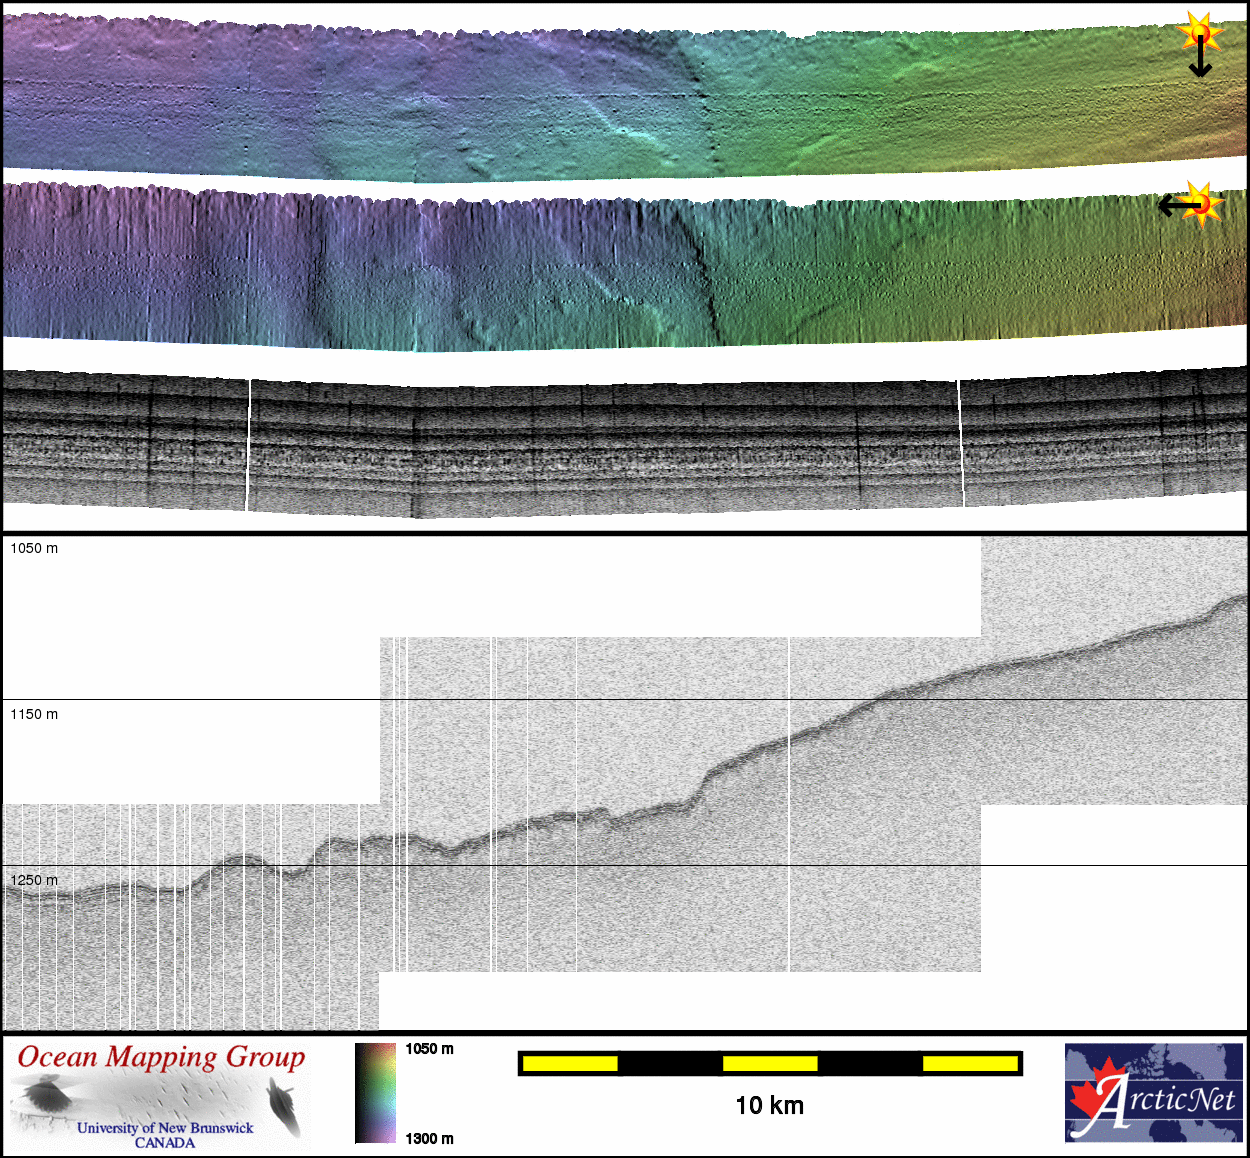Image resolution: width=1250 pixels, height=1158 pixels.
Task: Click the rightmost yellow segment of scale bar
Action: (x=970, y=1063)
